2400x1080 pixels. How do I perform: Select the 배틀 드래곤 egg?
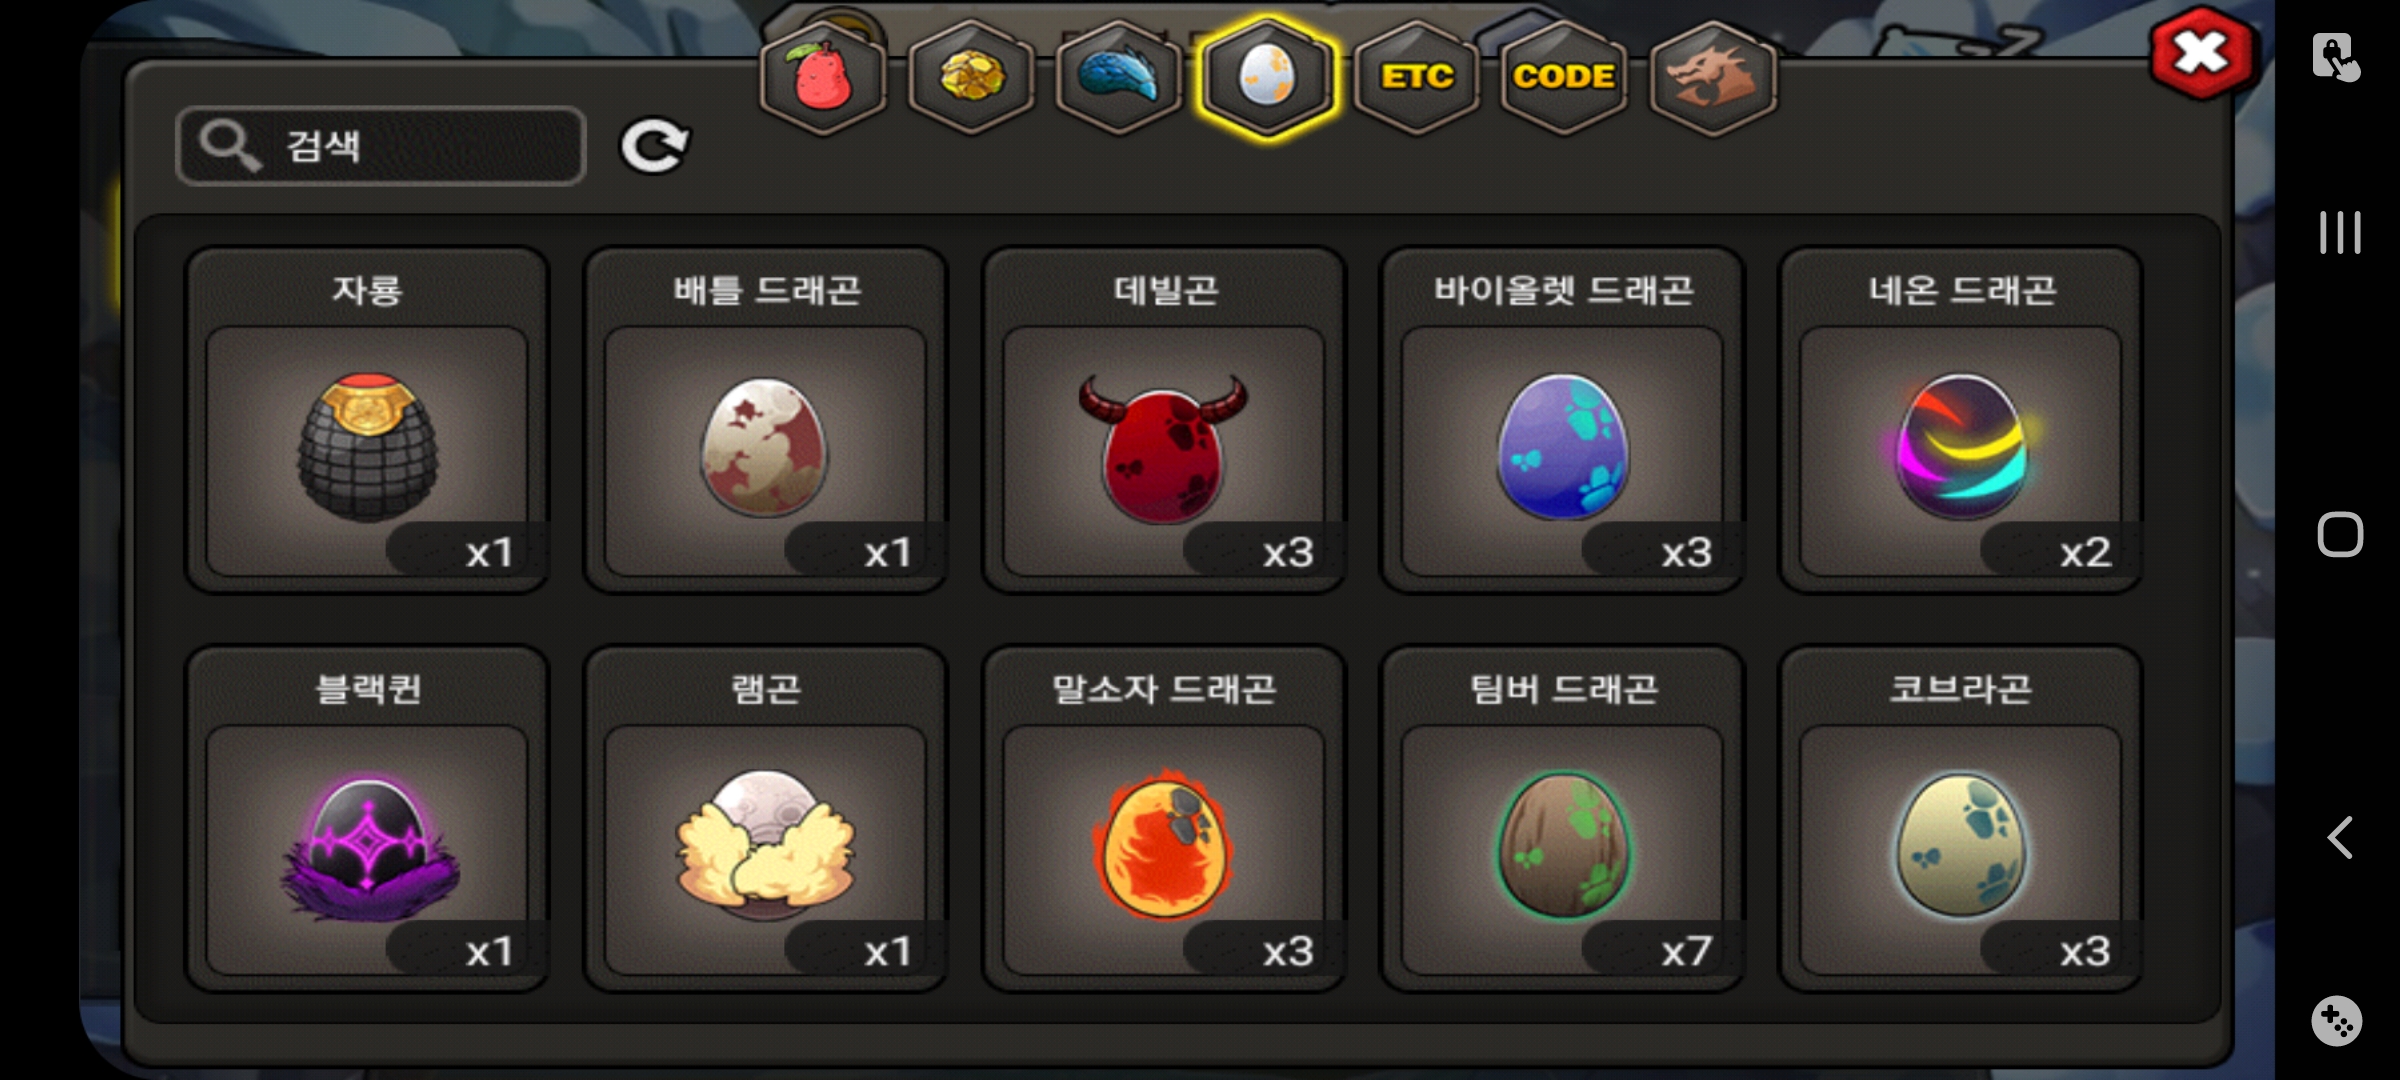tap(765, 420)
